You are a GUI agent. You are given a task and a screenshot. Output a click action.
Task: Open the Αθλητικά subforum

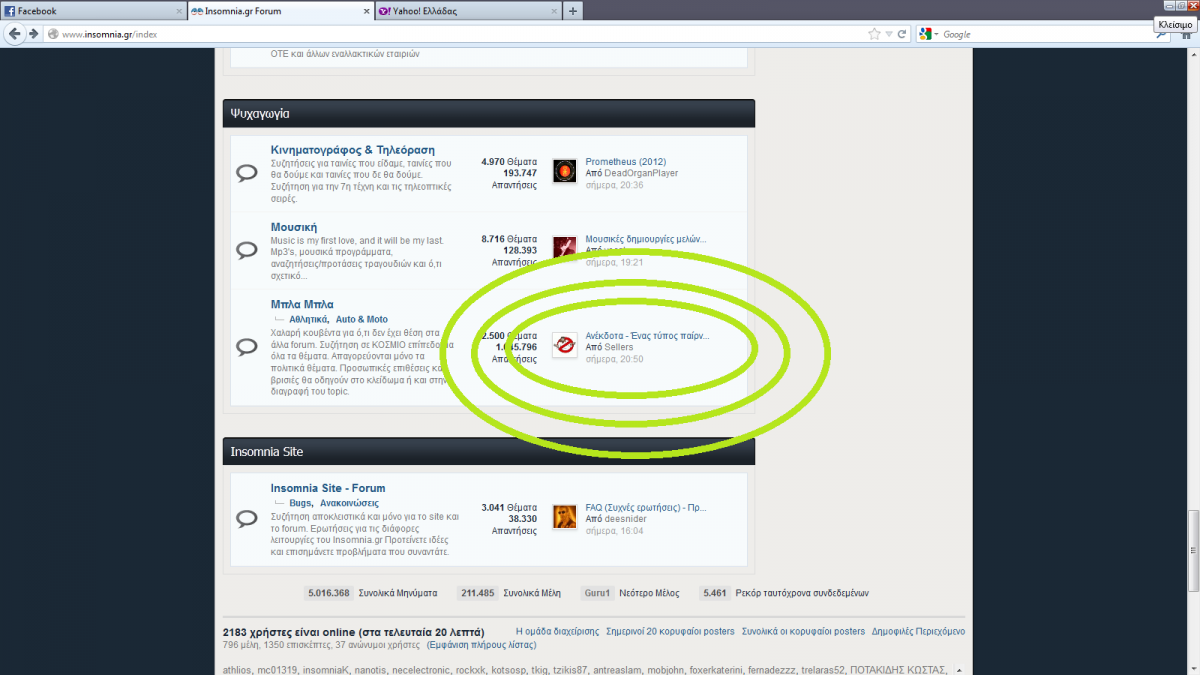309,319
